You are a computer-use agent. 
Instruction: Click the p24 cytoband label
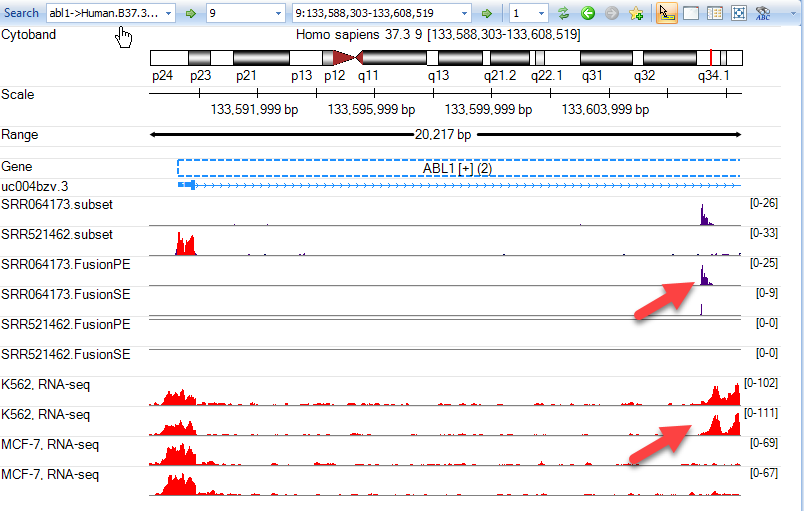point(163,76)
